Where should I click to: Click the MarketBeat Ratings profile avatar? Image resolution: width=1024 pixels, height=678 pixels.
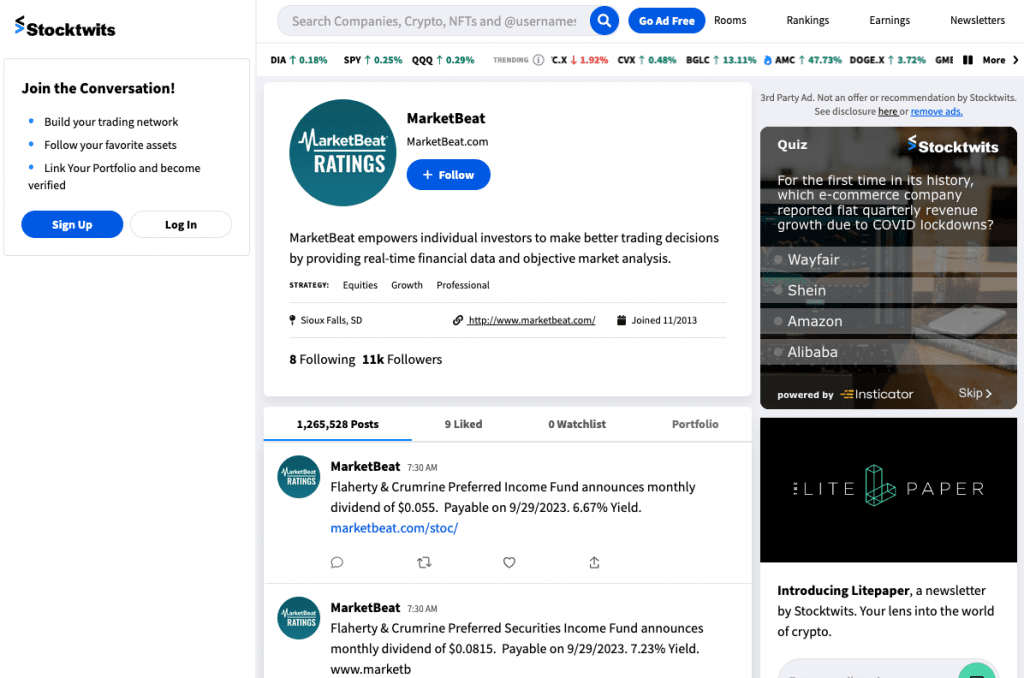click(x=342, y=151)
